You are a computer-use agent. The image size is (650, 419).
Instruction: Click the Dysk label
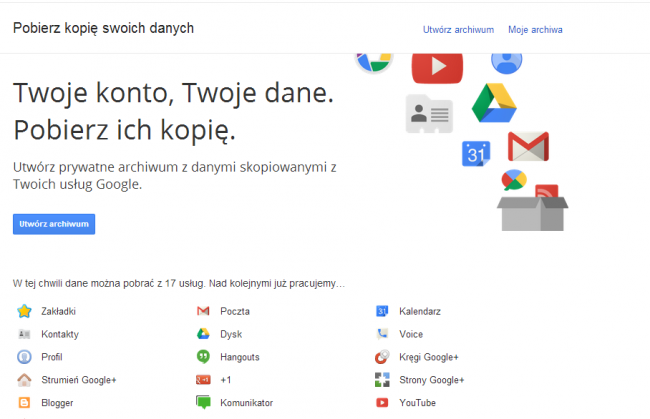[x=231, y=334]
